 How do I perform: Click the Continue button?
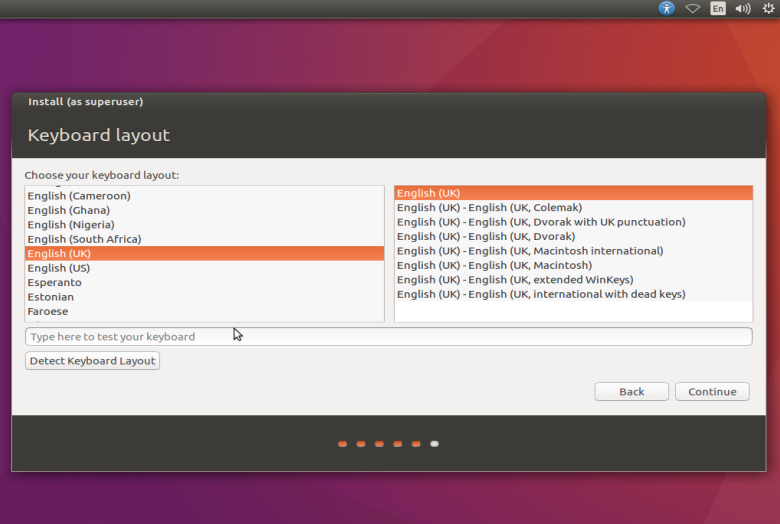click(x=712, y=392)
